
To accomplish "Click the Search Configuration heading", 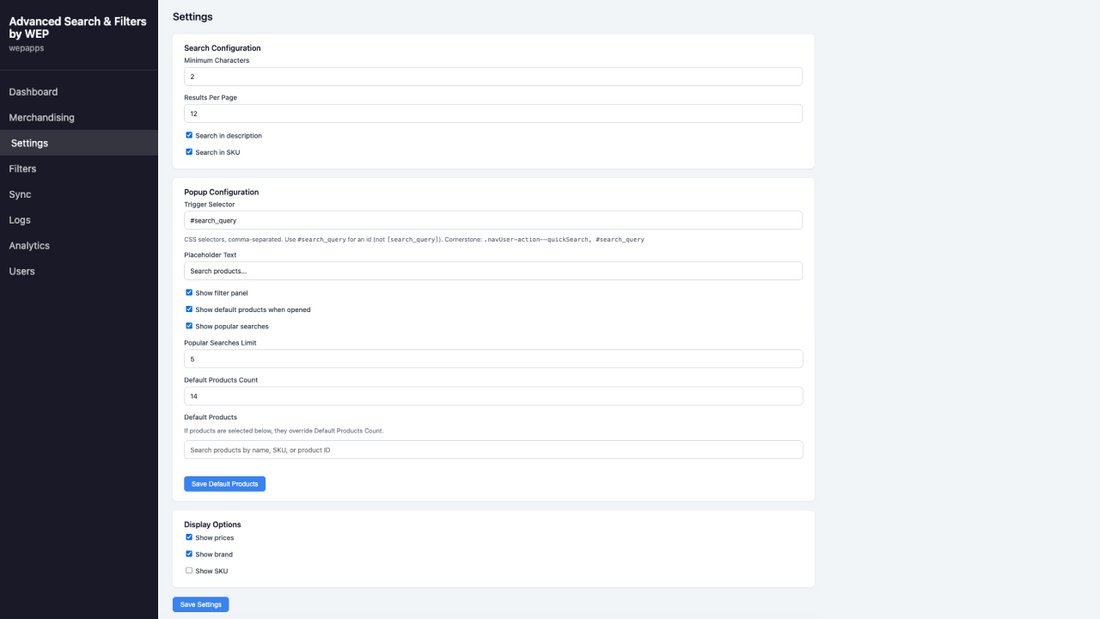I will pyautogui.click(x=222, y=48).
